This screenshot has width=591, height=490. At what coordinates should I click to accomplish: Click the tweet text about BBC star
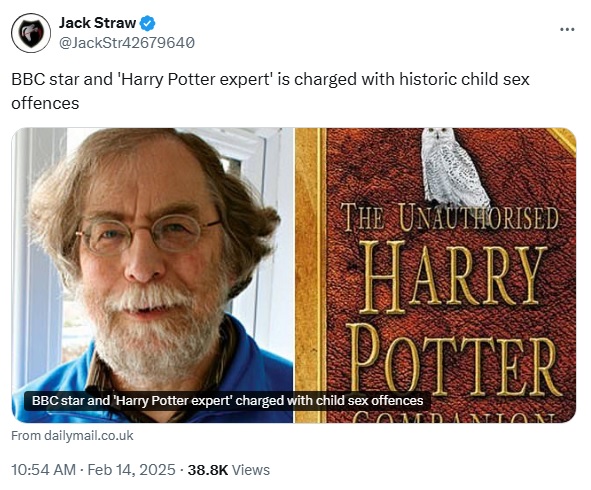click(x=270, y=91)
